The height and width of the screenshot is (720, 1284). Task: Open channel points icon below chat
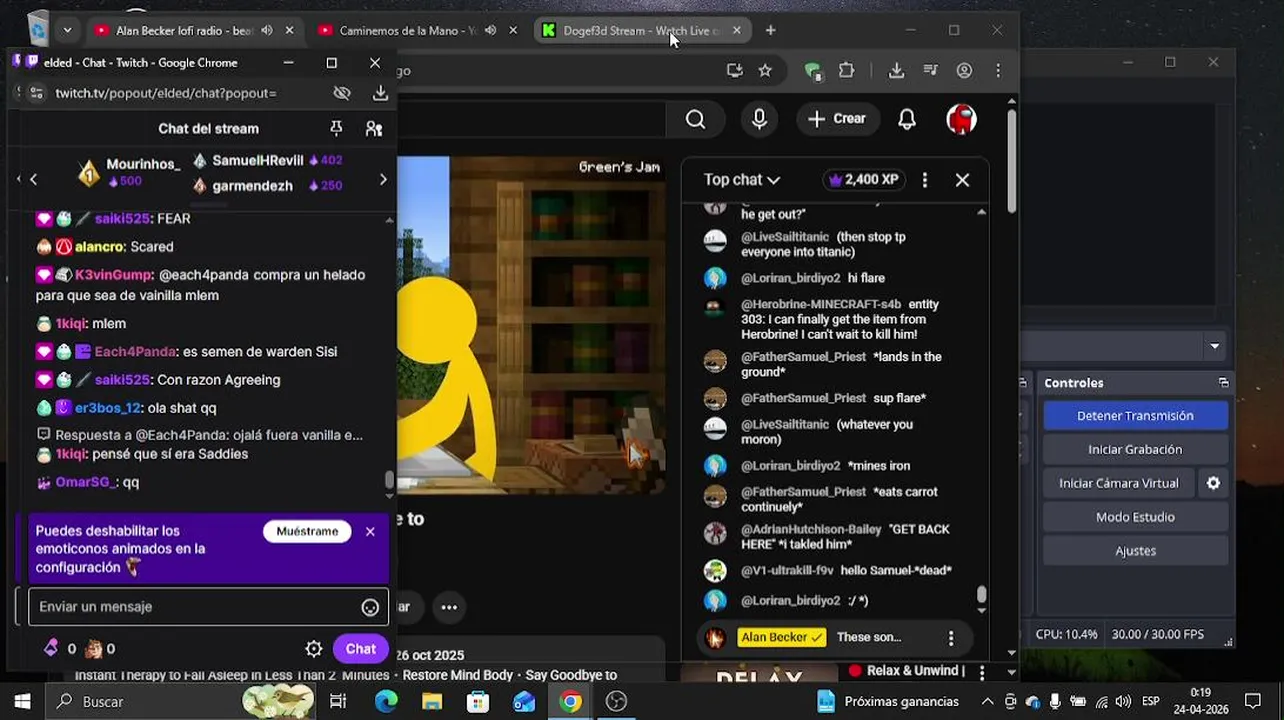coord(93,649)
